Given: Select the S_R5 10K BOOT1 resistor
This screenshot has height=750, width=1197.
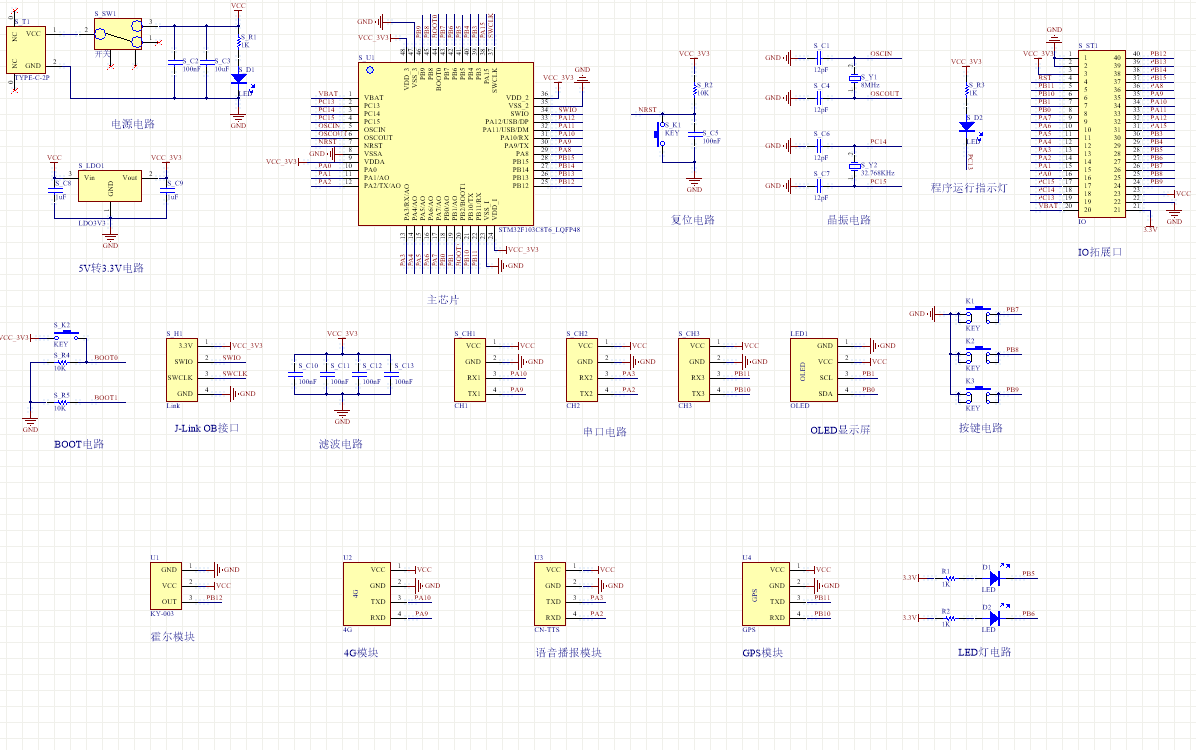Looking at the screenshot, I should click(61, 402).
